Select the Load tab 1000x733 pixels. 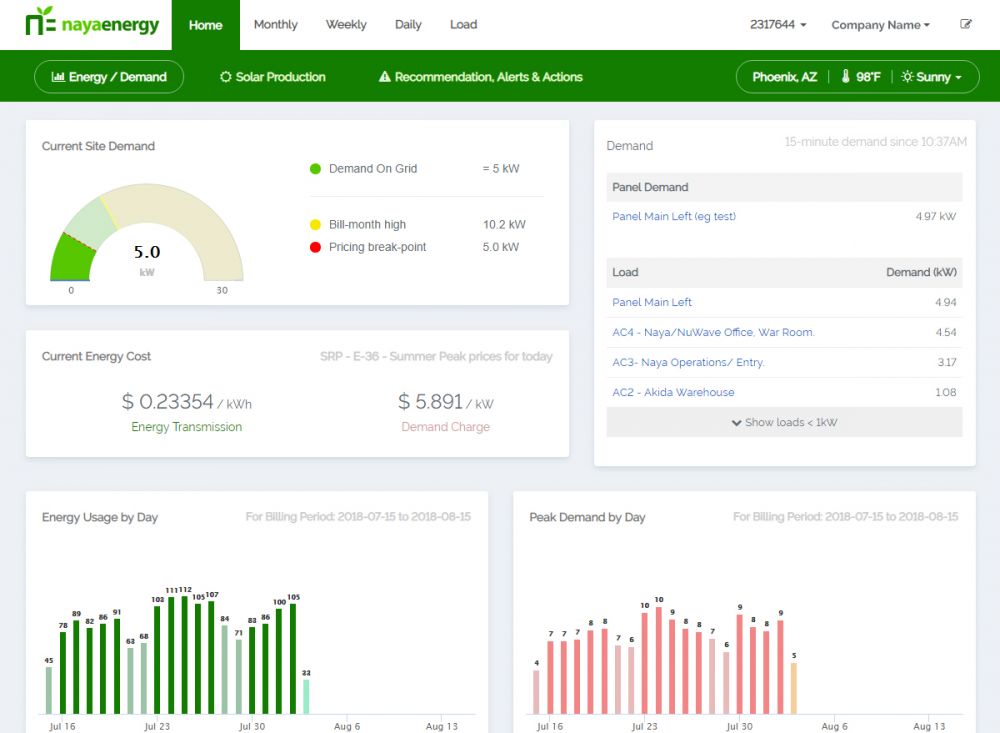pyautogui.click(x=463, y=25)
